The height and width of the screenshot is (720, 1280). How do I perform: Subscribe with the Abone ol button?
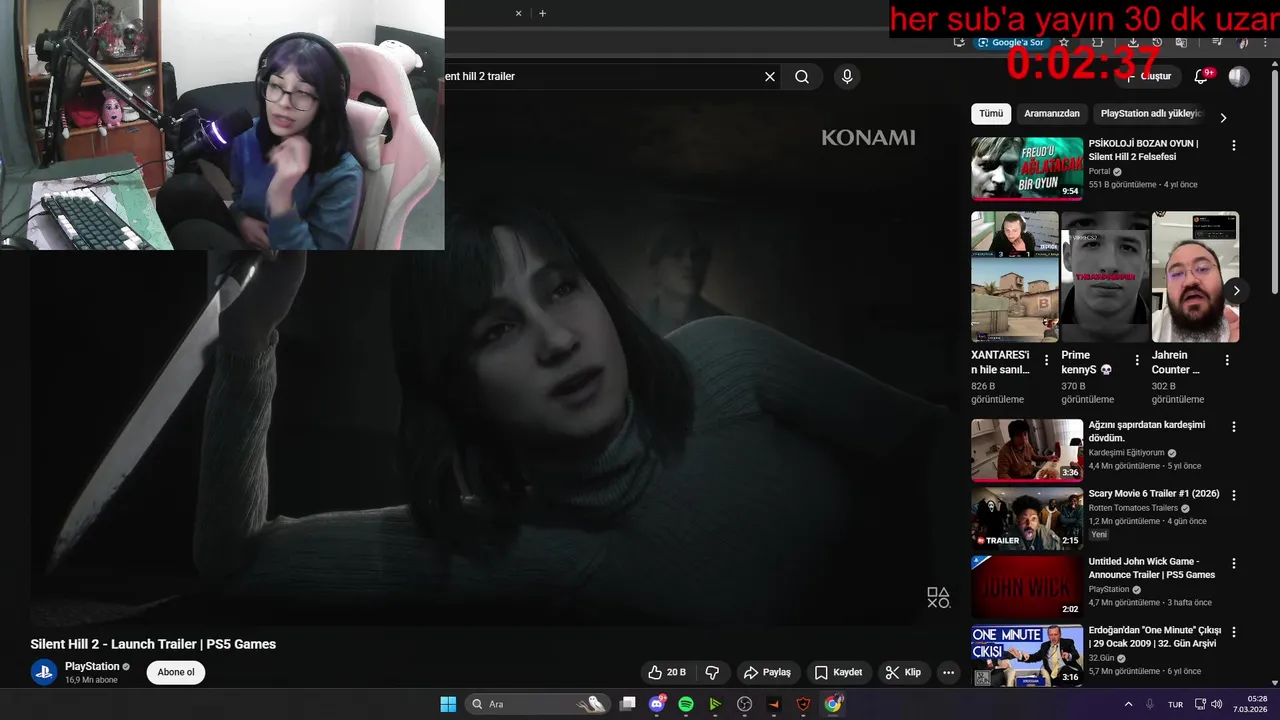tap(176, 672)
